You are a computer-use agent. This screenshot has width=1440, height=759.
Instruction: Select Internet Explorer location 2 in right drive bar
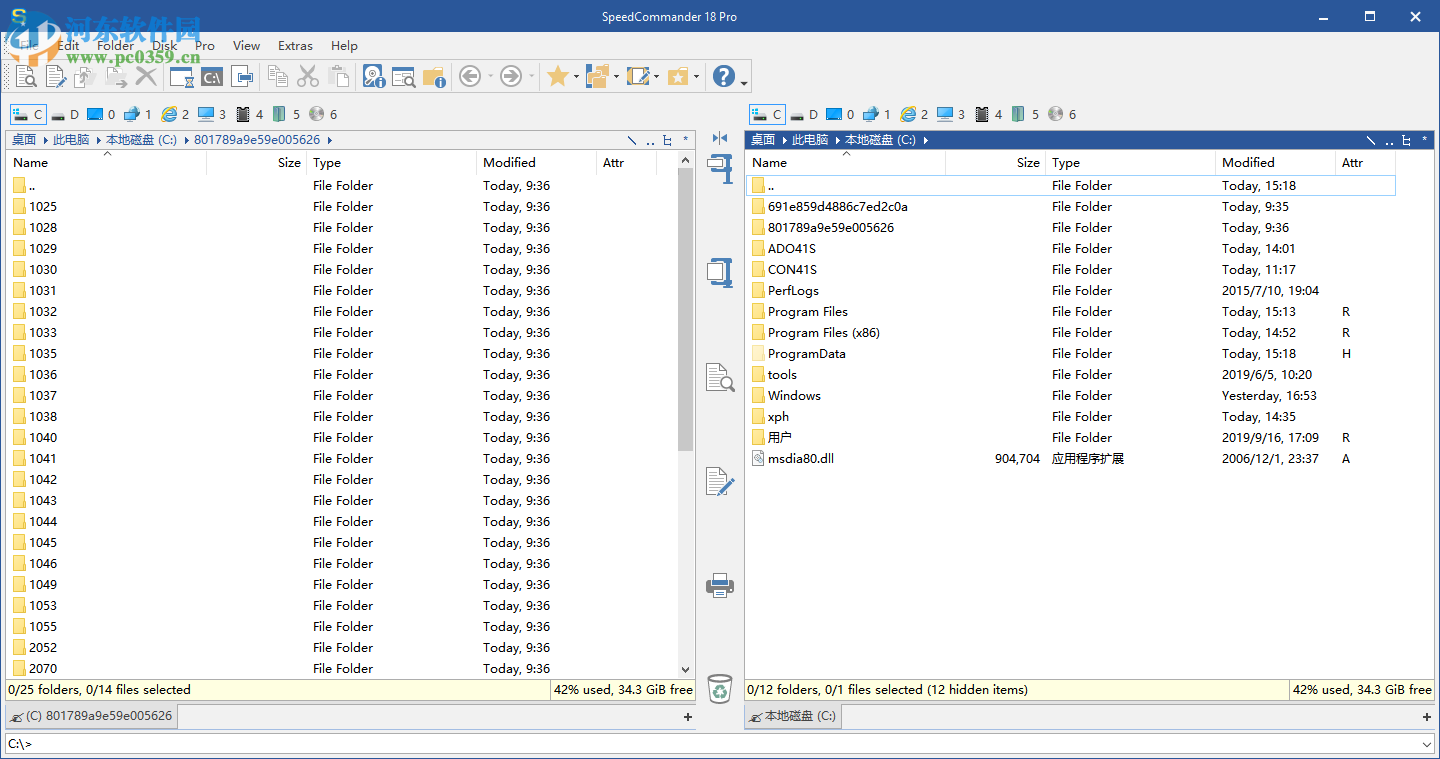[914, 115]
